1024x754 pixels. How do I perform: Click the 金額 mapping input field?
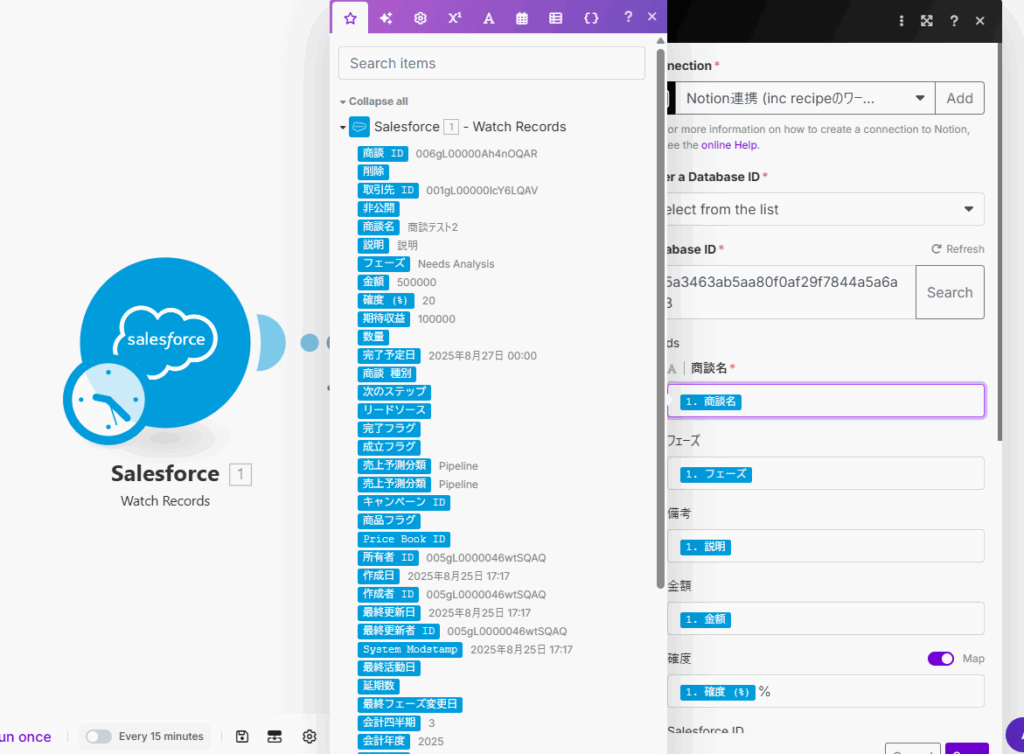(825, 618)
